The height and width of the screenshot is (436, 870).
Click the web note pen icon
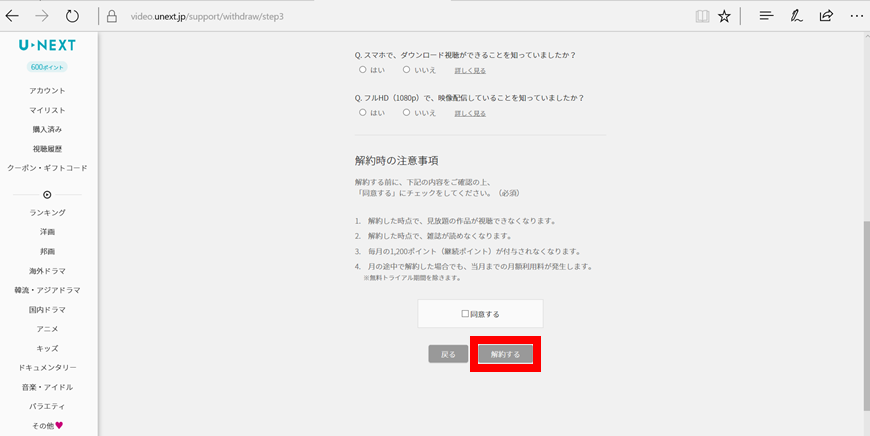click(797, 16)
